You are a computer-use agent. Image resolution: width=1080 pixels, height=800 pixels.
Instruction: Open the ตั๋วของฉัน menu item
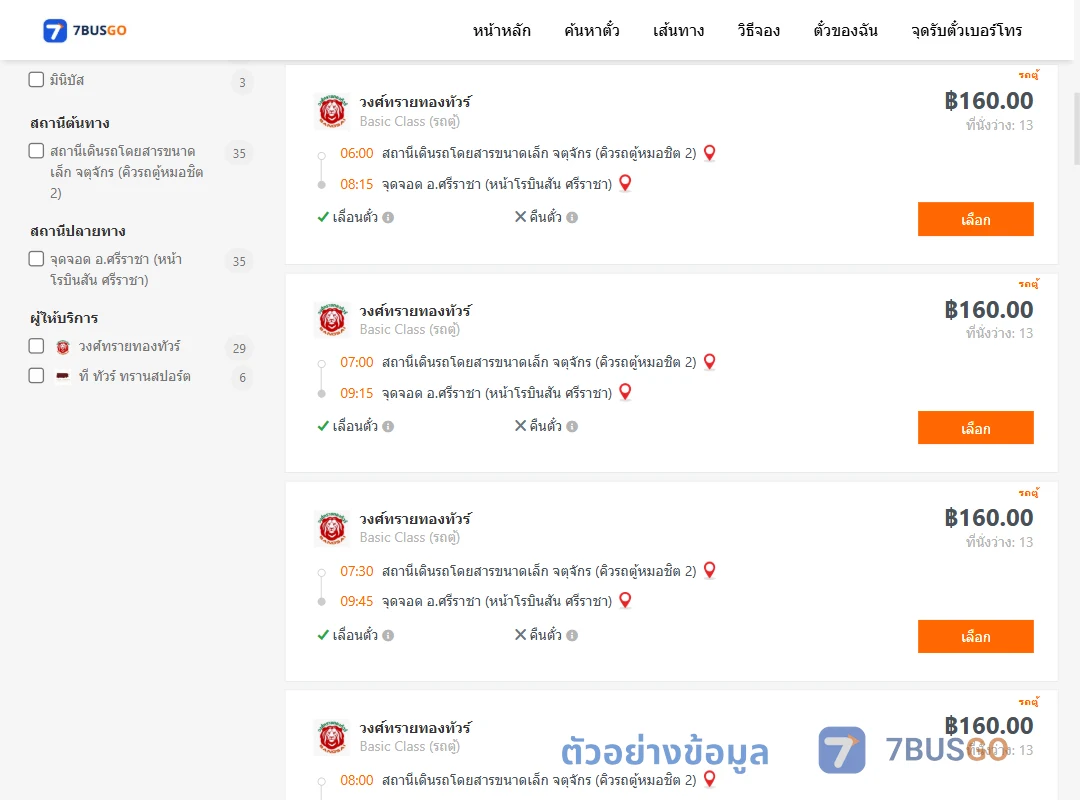point(845,30)
